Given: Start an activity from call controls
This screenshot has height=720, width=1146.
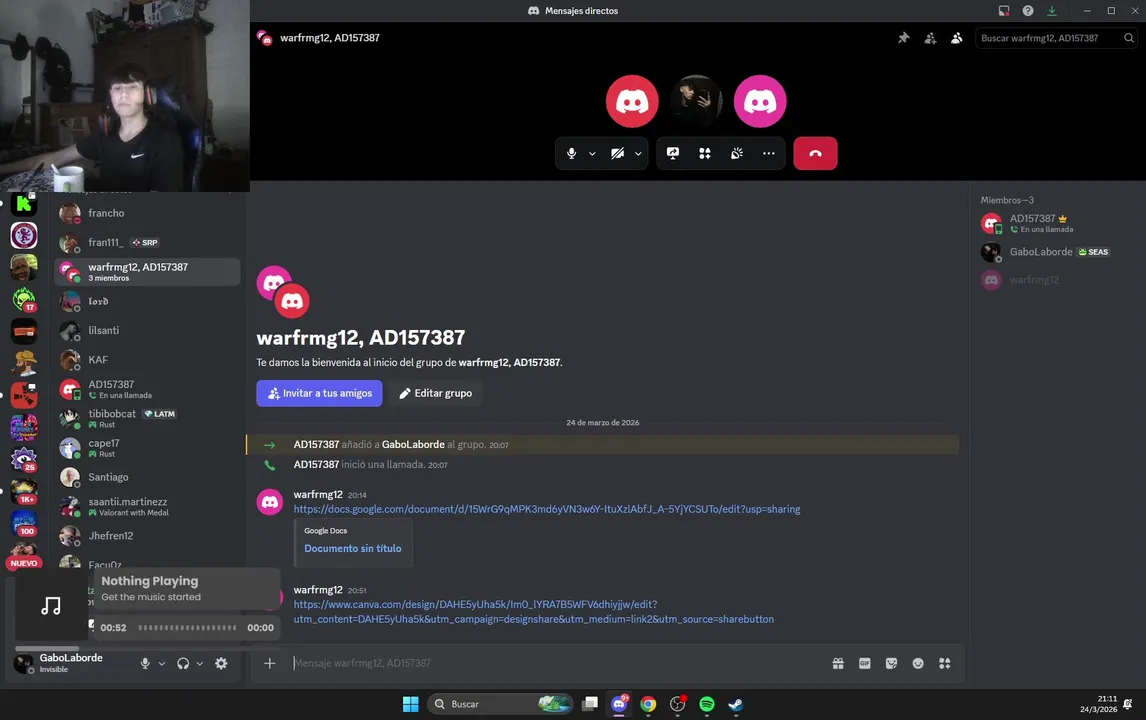Looking at the screenshot, I should pyautogui.click(x=705, y=154).
